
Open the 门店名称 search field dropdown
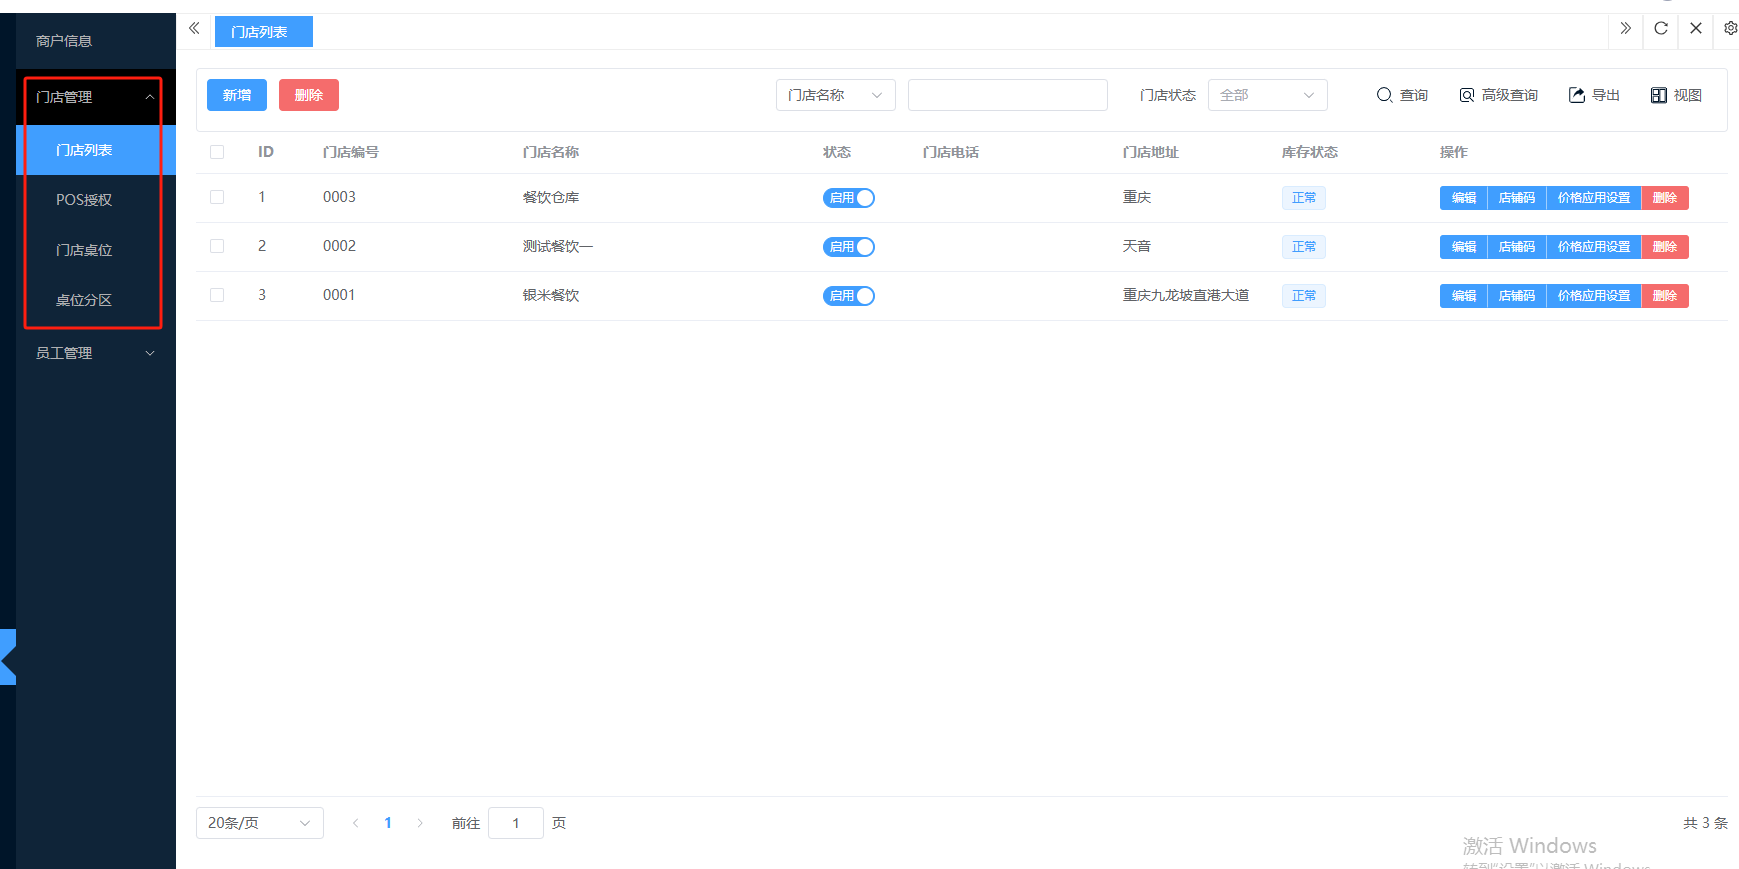[x=835, y=95]
